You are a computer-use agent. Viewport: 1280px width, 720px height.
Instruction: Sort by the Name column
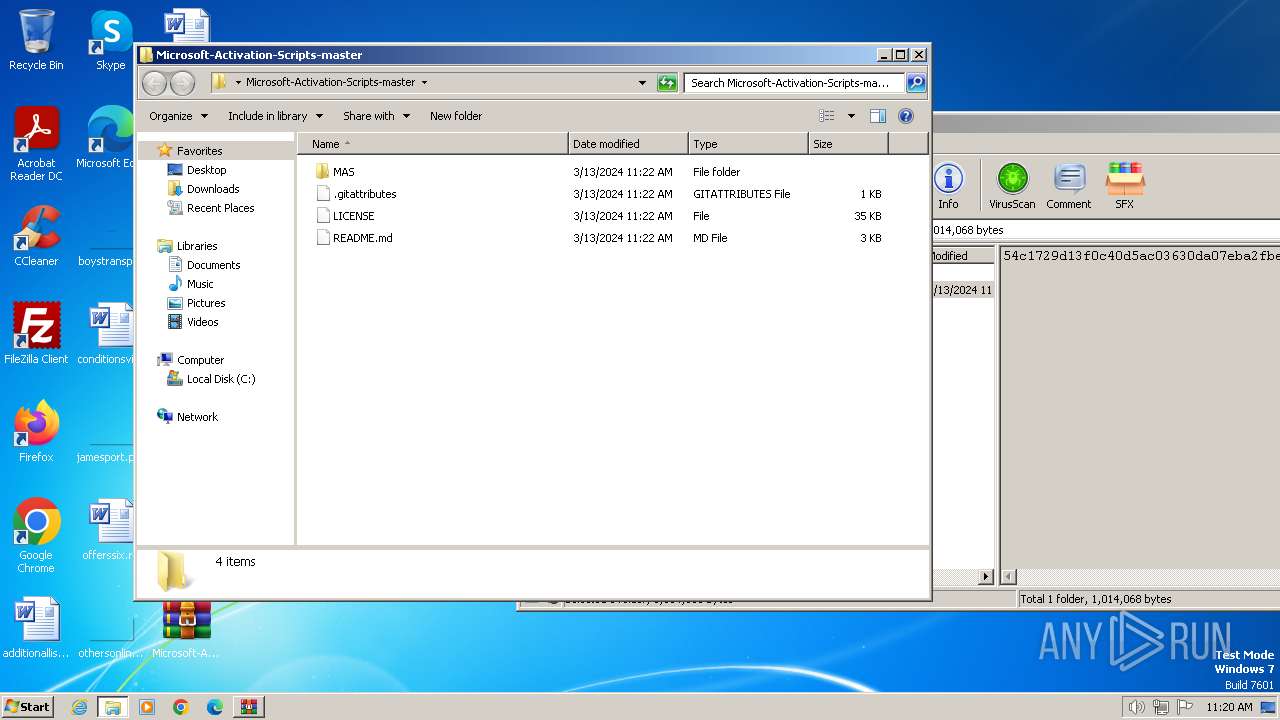(433, 144)
